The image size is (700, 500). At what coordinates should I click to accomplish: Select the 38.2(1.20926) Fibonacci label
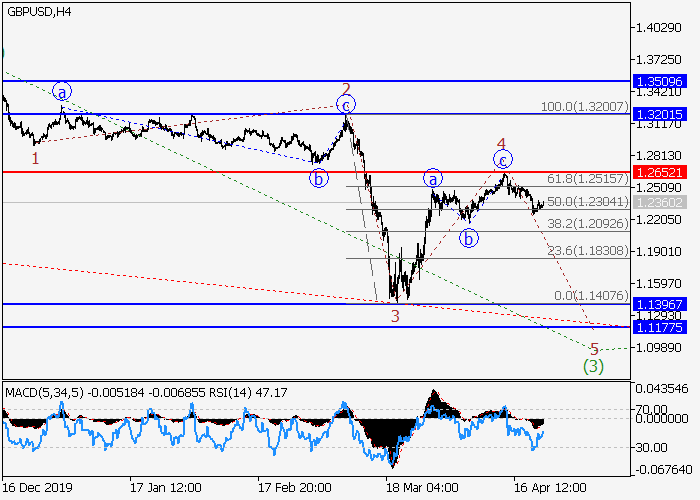[587, 224]
